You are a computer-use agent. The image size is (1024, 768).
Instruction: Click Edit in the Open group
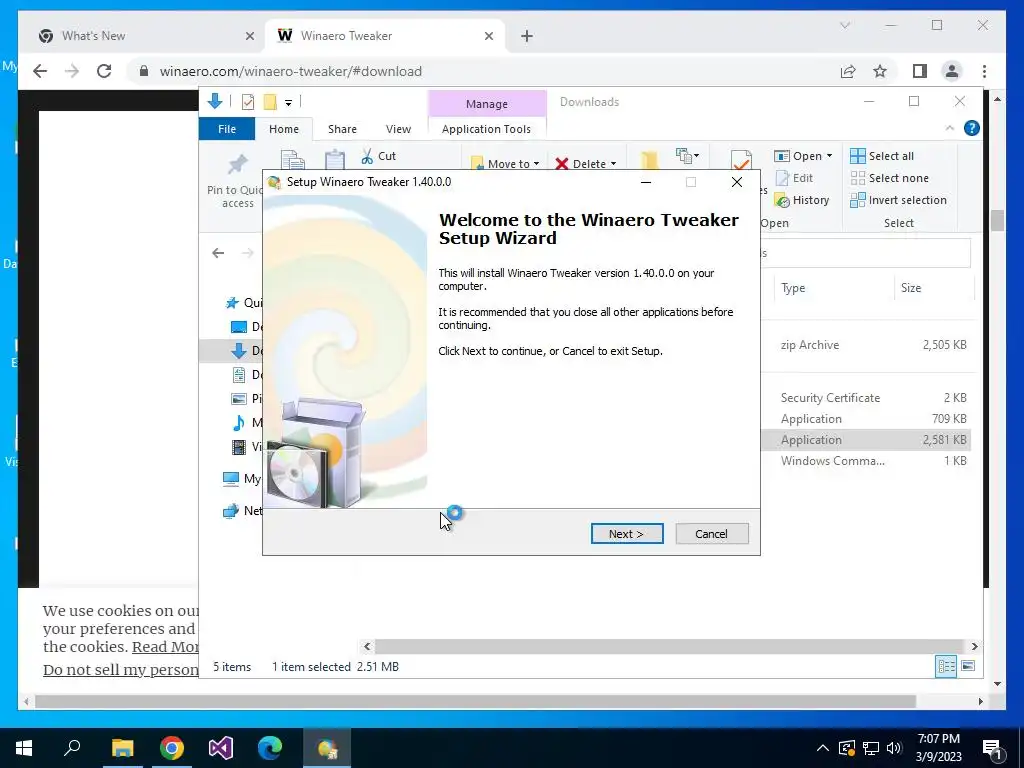pos(794,178)
